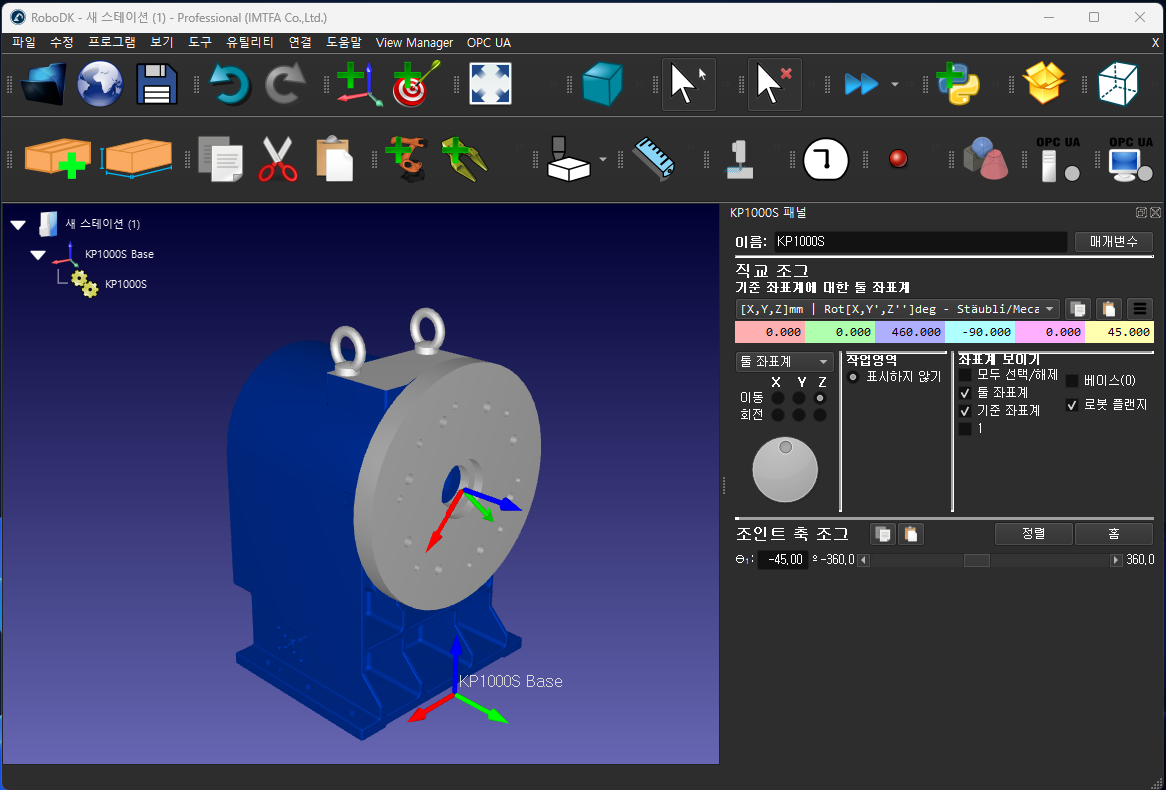Add a reference frame from toolbar

tap(357, 84)
